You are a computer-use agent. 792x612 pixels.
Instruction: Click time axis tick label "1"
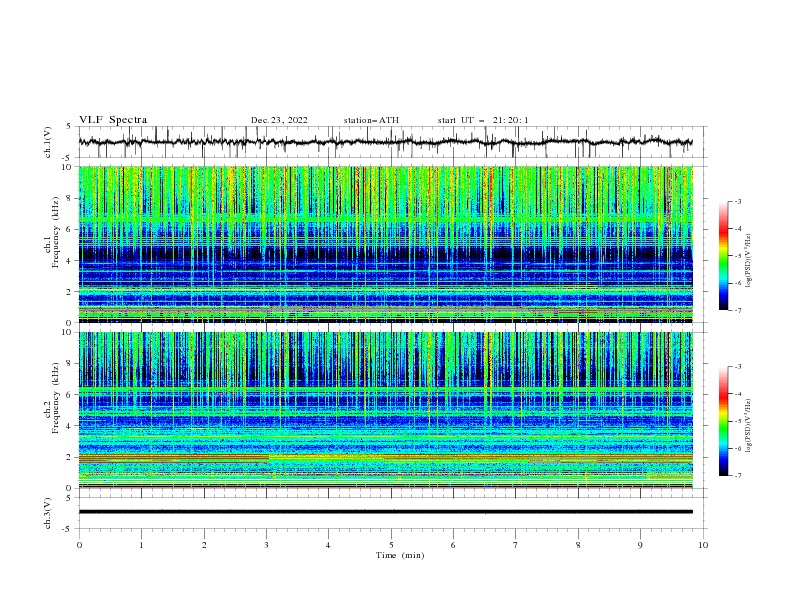141,545
